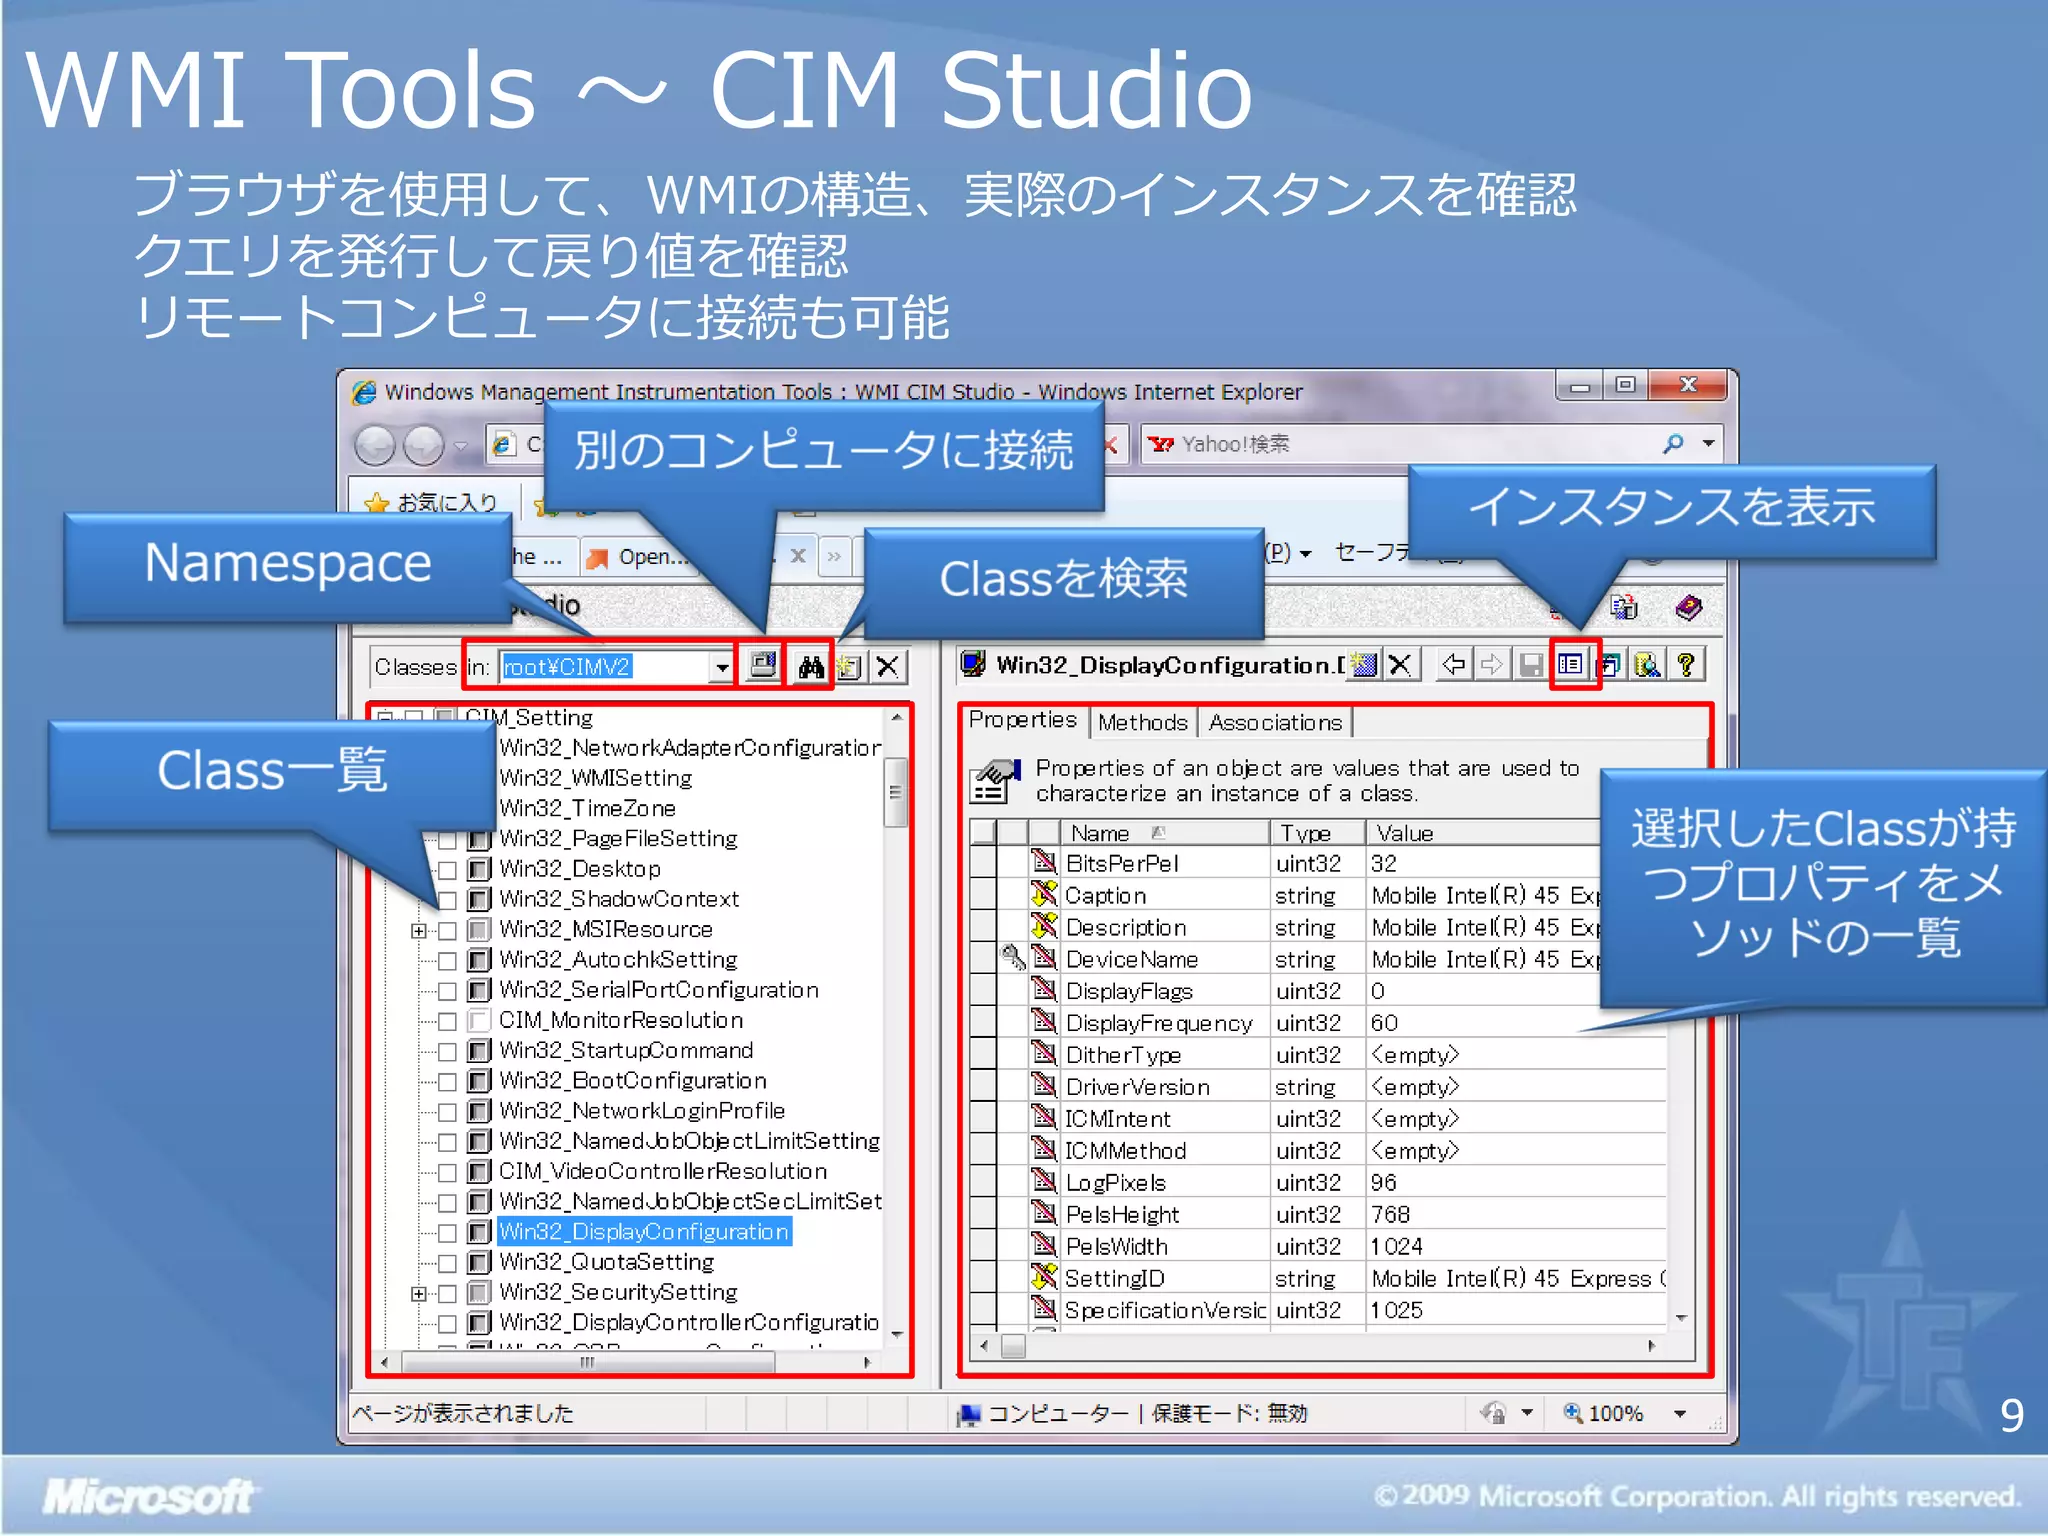Click the magnifier icon in Yahoo search box
2048x1536 pixels.
[1673, 443]
